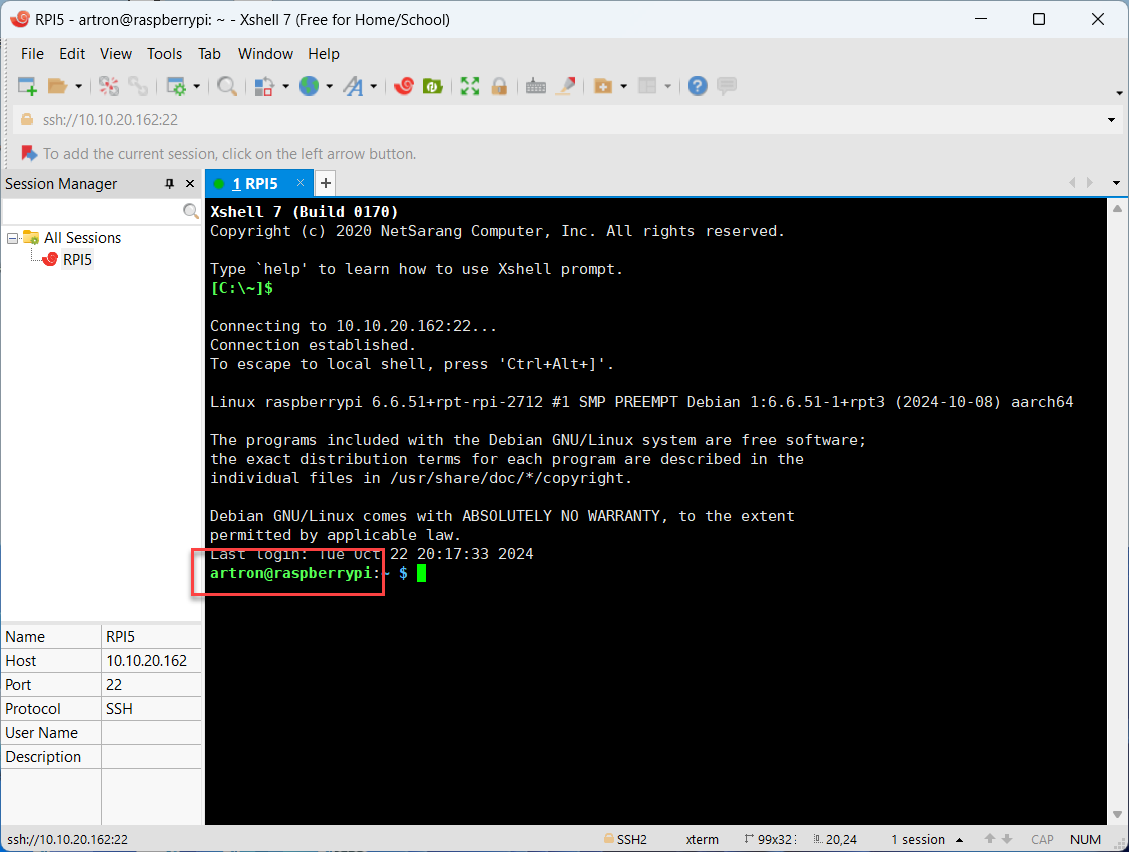Screen dimensions: 1129x852
Task: Click 99x32 terminal size in status bar
Action: 775,840
